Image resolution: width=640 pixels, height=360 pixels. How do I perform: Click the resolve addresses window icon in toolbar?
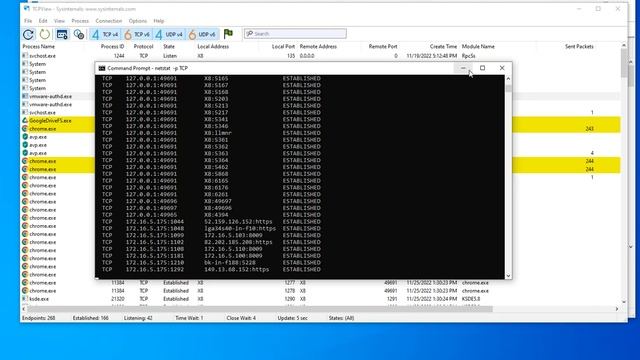(x=62, y=34)
